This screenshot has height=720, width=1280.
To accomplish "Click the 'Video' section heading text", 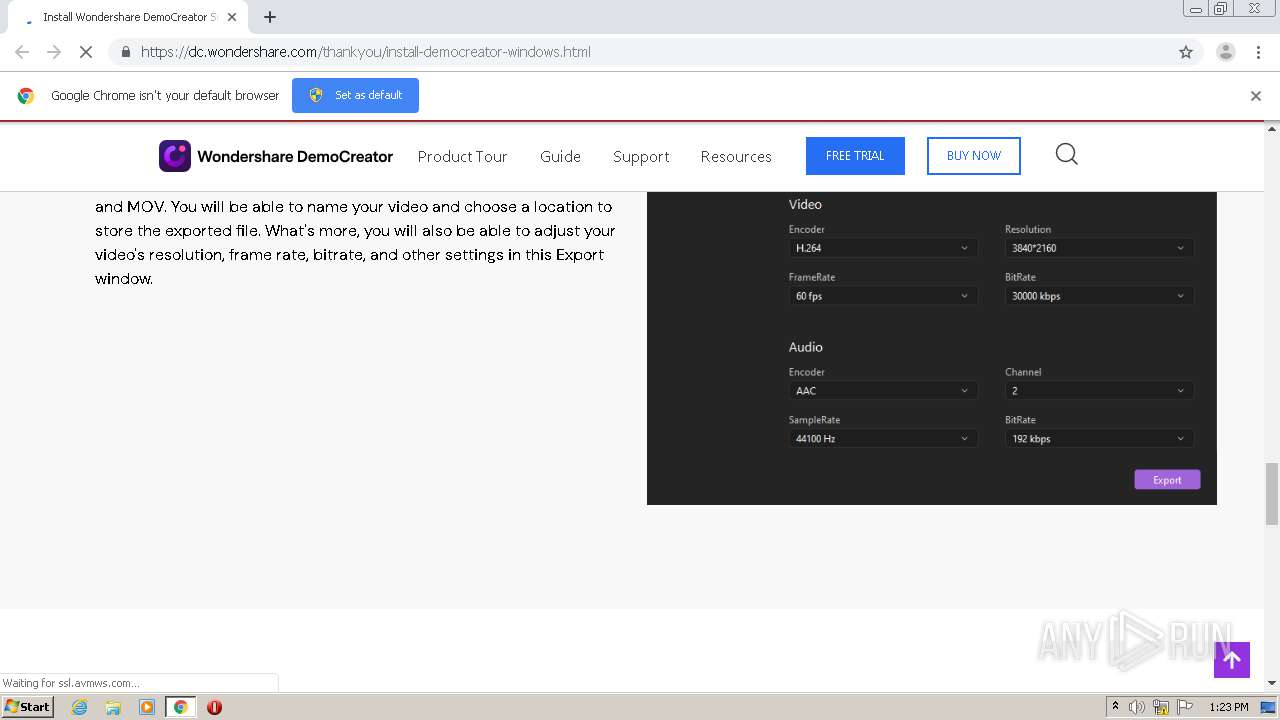I will (x=805, y=204).
